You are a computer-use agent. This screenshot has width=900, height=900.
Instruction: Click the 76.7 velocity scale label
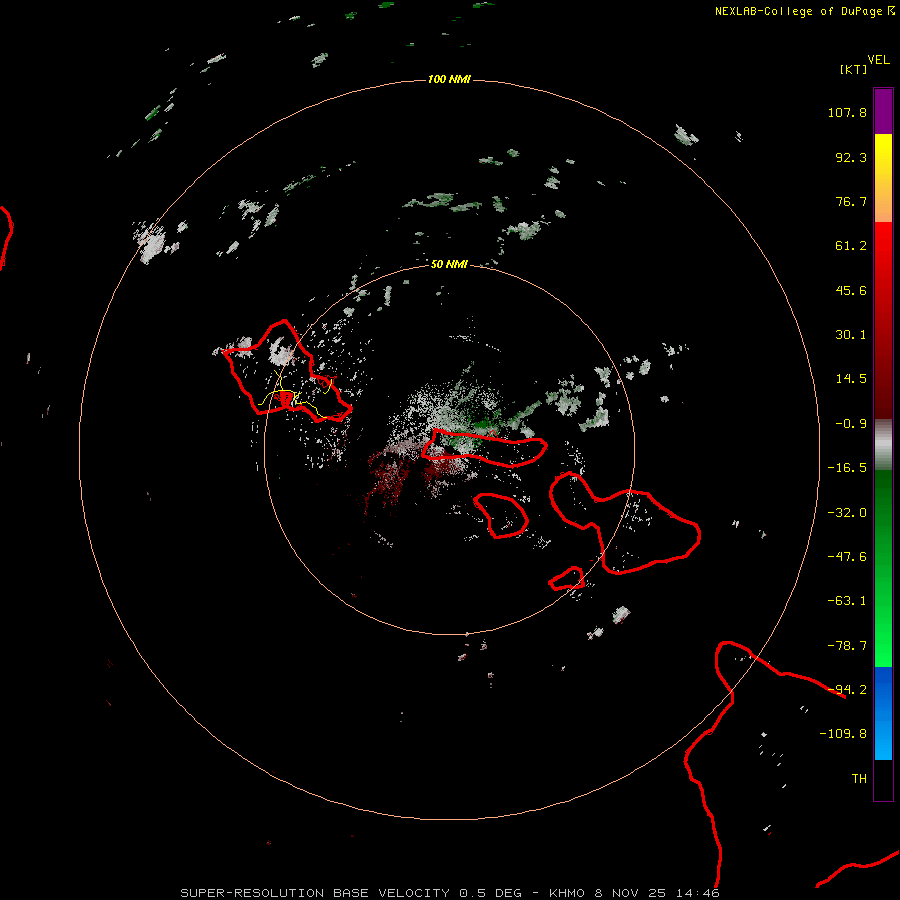851,201
